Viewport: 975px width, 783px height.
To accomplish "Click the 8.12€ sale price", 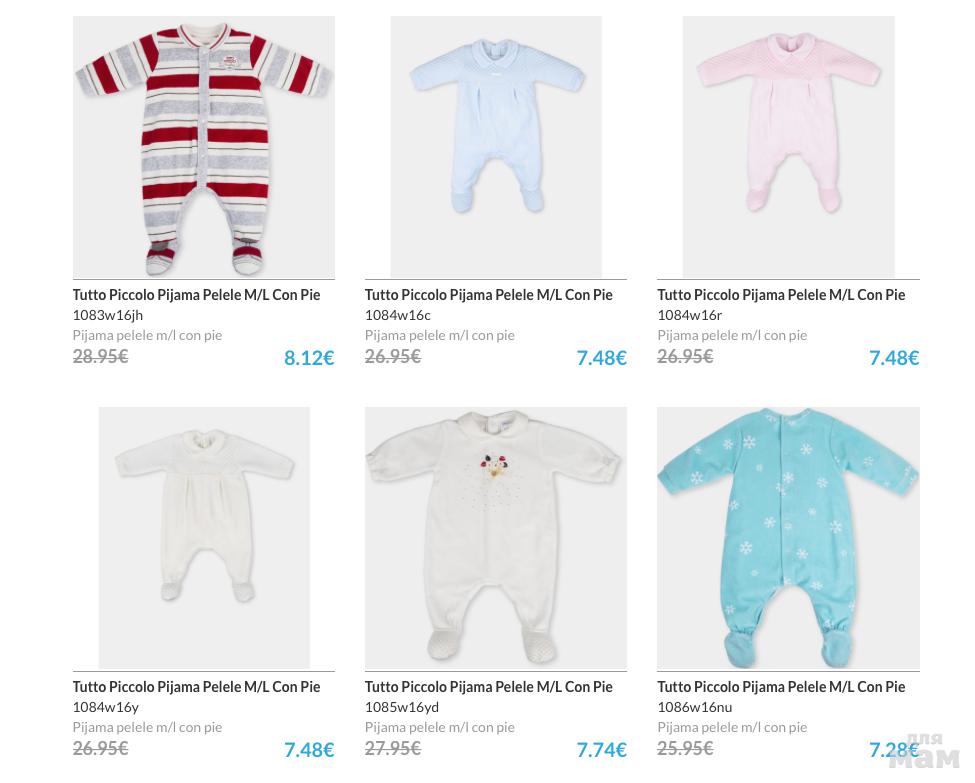I will [x=309, y=358].
